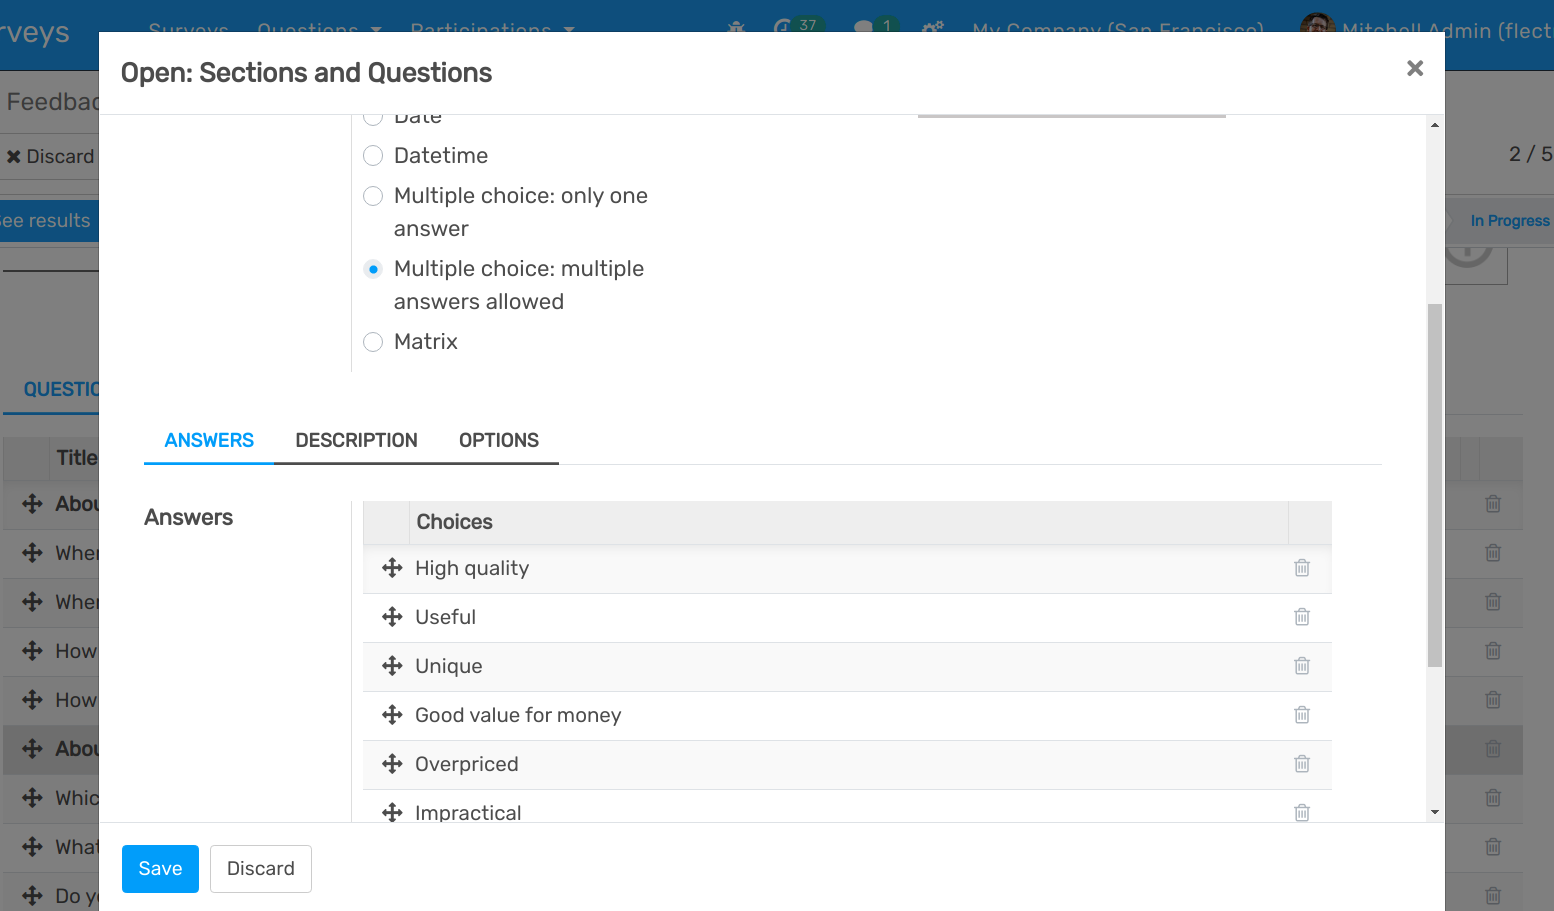
Task: Delete the "Overpriced" choice
Action: [1301, 763]
